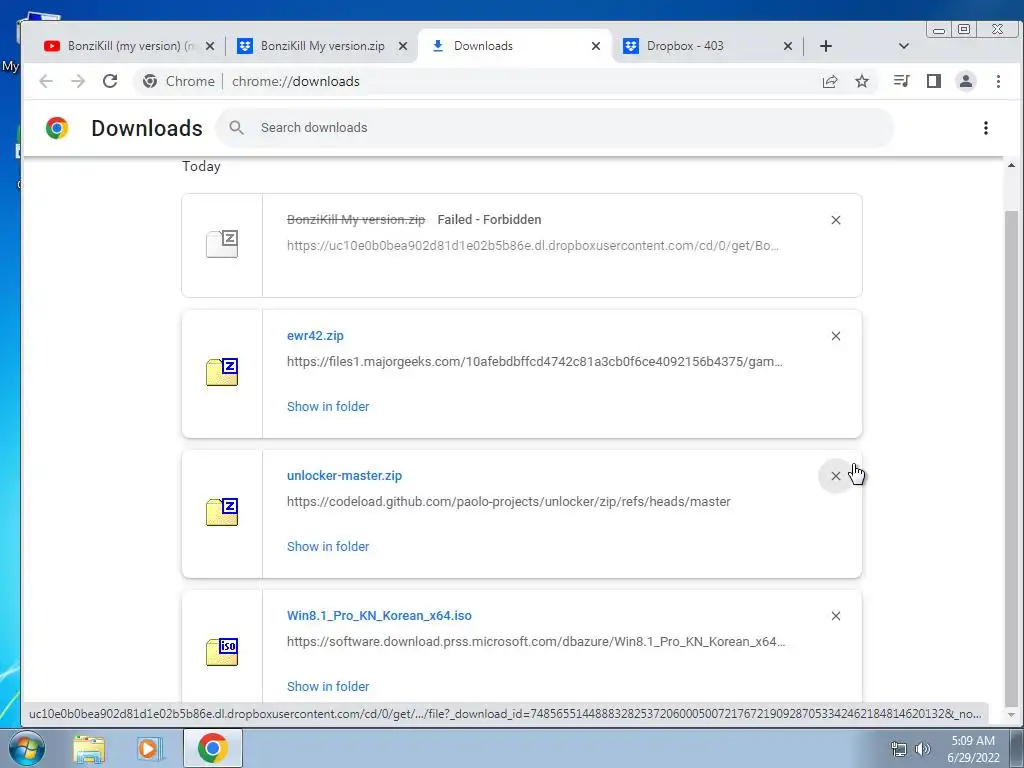Image resolution: width=1024 pixels, height=768 pixels.
Task: Reload the downloads page
Action: coord(110,81)
